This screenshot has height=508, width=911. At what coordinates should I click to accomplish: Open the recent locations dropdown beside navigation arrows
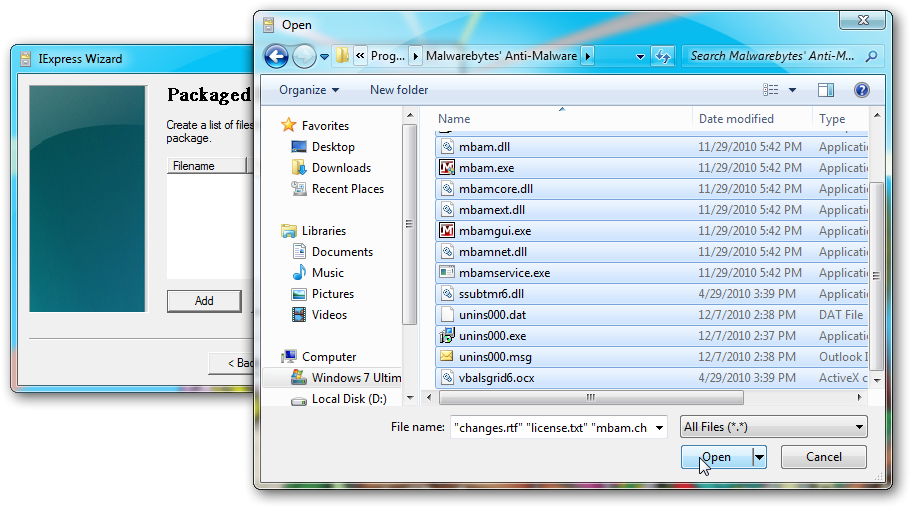[x=325, y=57]
